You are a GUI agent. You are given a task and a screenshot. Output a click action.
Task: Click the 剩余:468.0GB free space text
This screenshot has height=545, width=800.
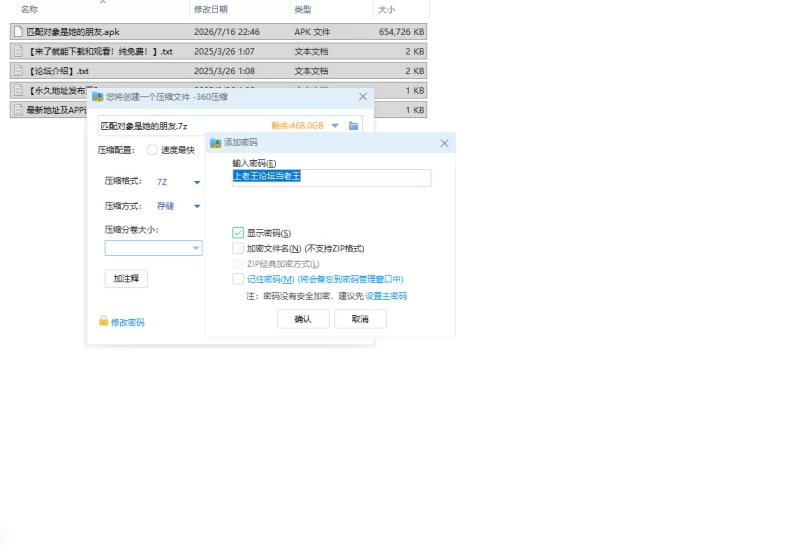297,126
